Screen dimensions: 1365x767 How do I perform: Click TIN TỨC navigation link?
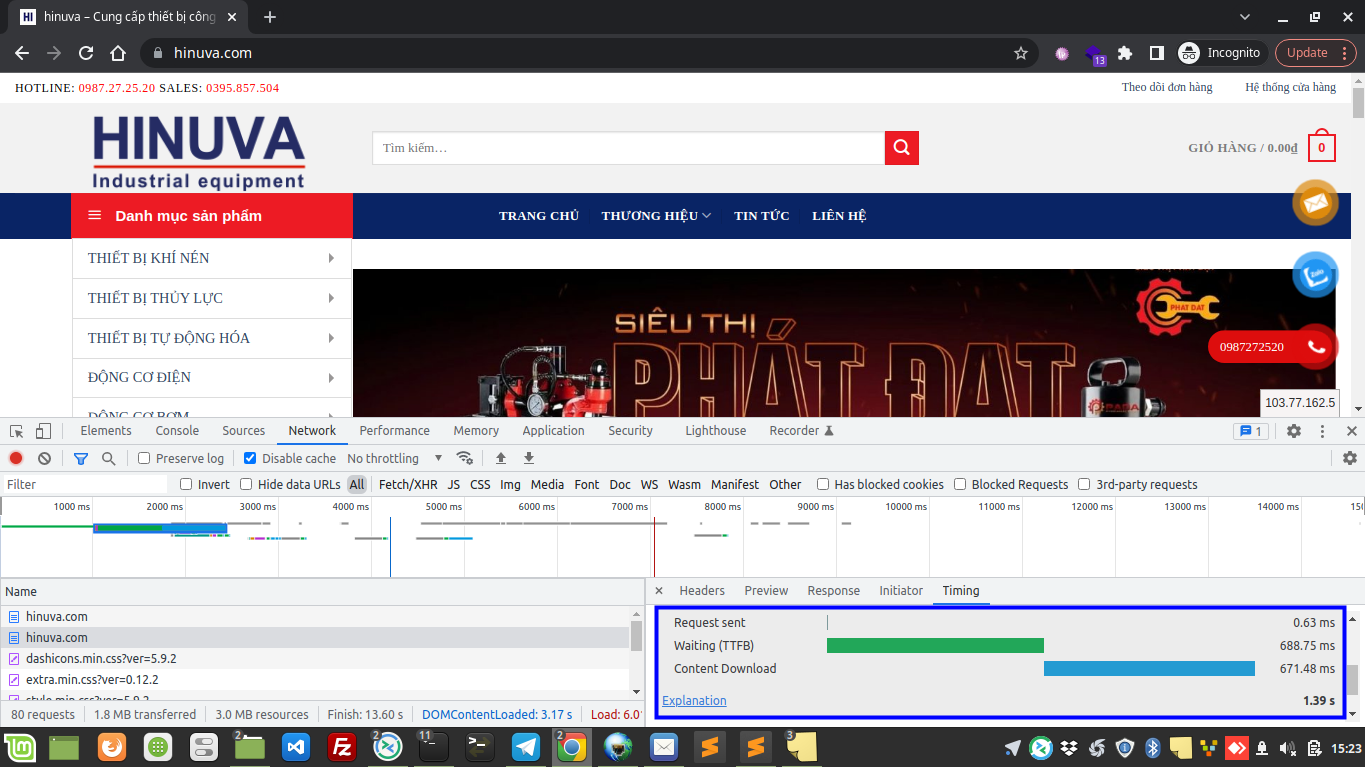coord(762,216)
